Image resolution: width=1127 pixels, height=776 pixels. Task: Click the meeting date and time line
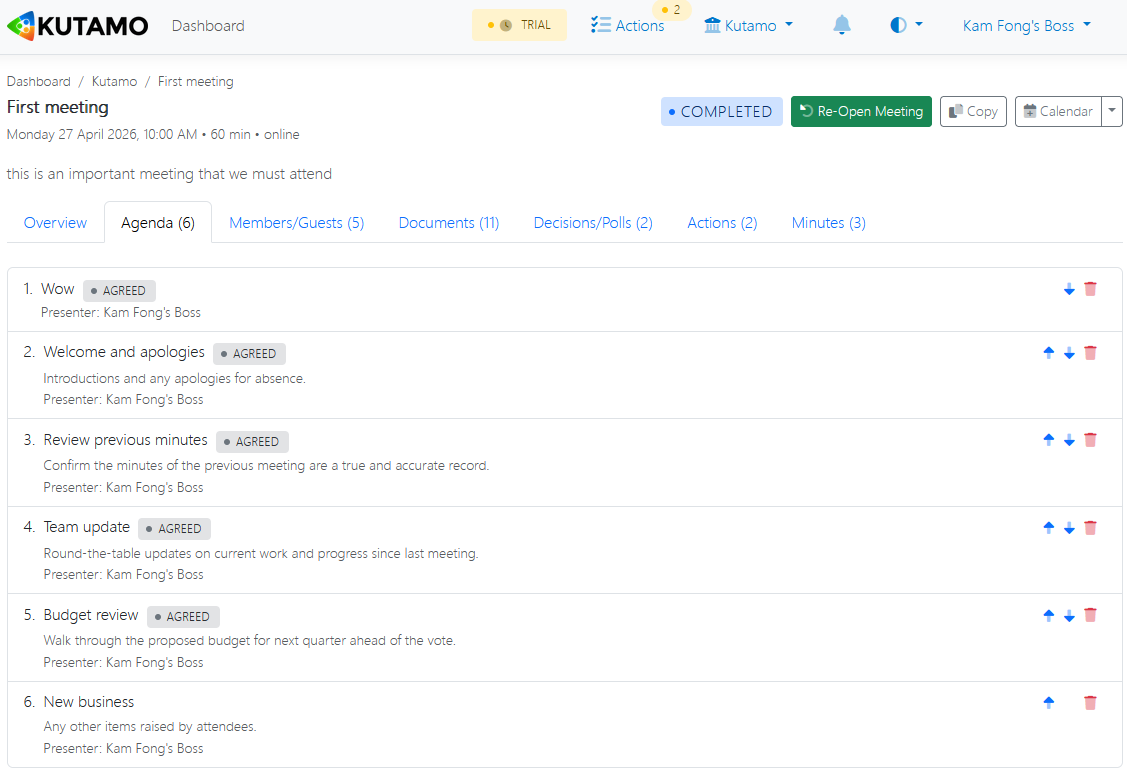point(152,134)
